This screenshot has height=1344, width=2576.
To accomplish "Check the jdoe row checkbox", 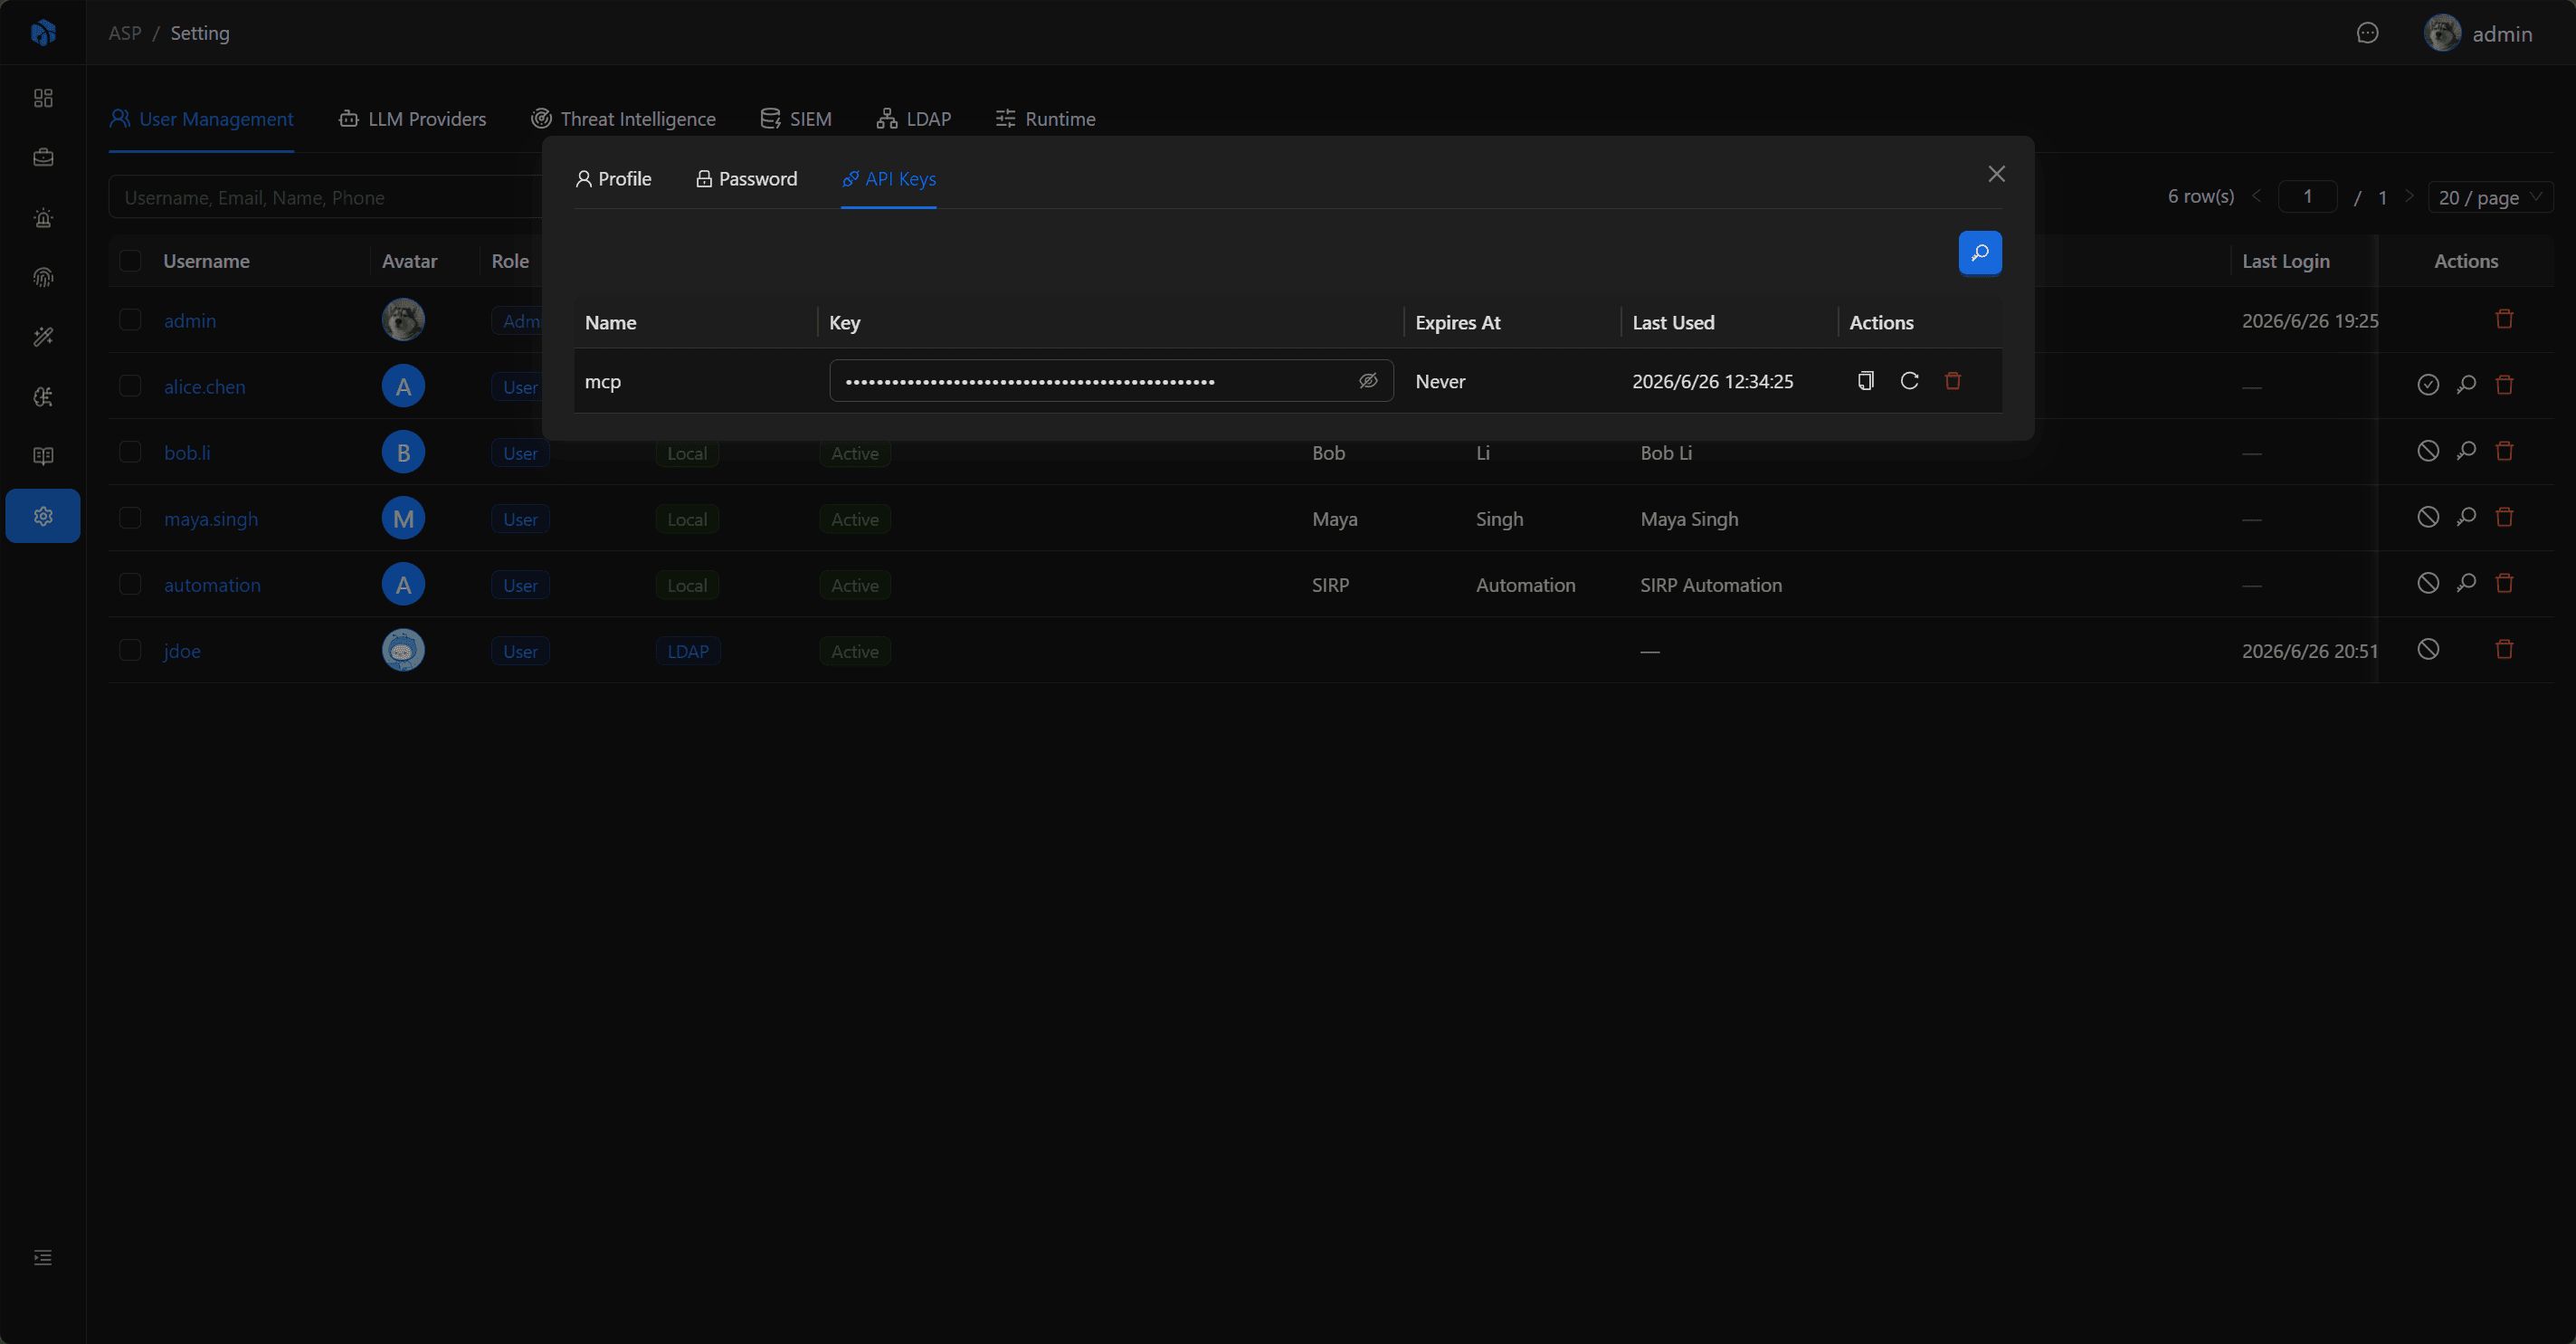I will pos(130,650).
